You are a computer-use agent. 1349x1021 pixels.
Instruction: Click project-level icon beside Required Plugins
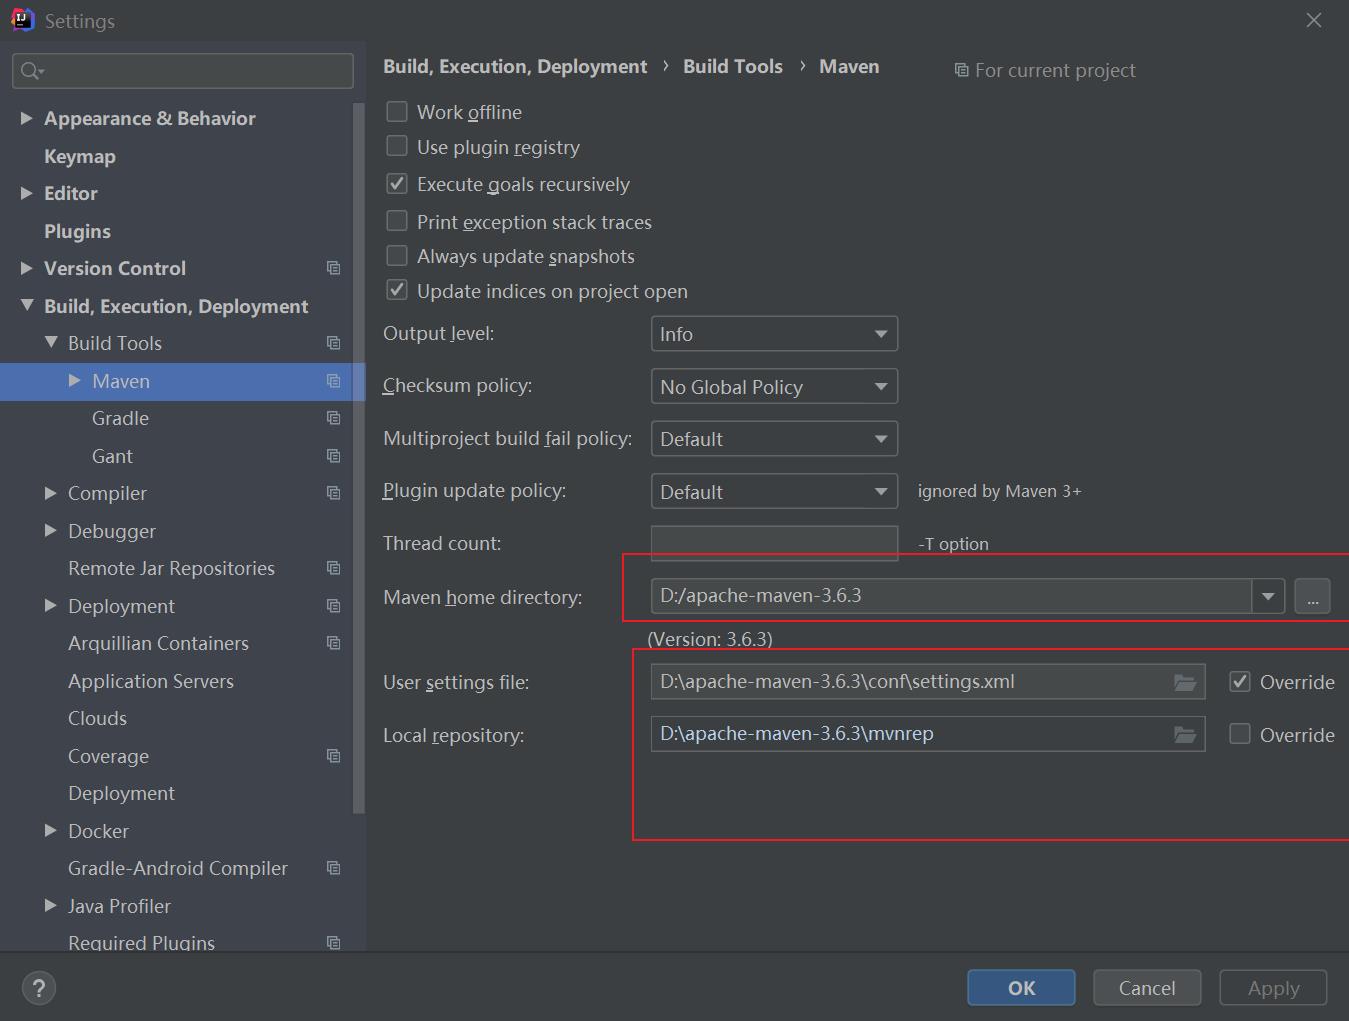coord(334,943)
